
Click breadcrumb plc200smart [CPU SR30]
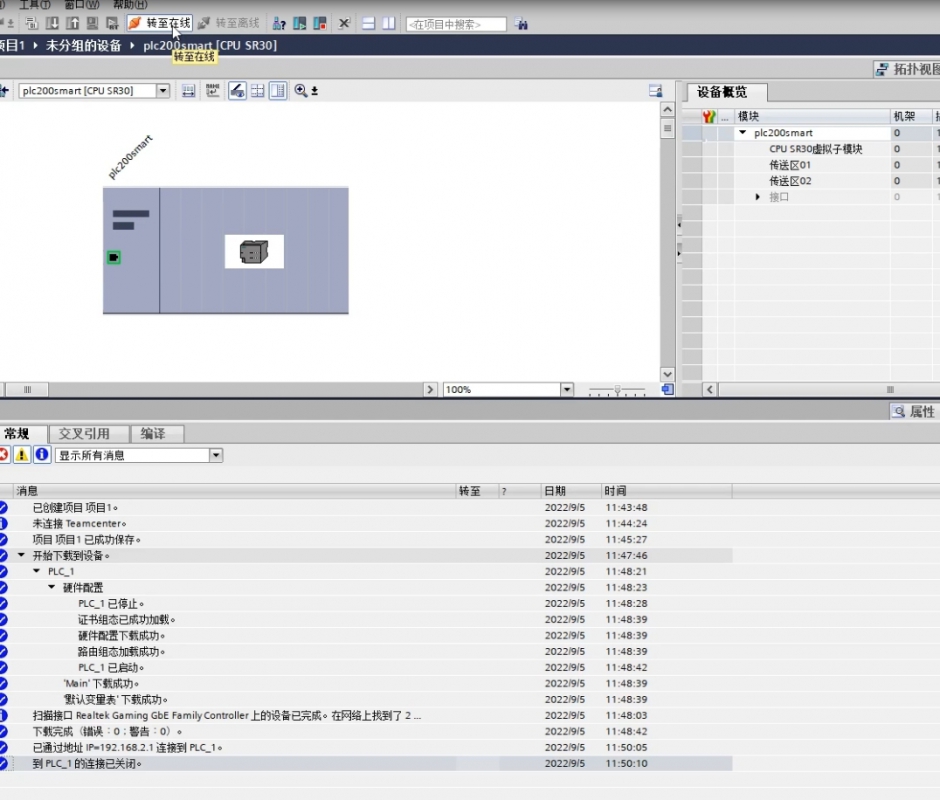[210, 46]
